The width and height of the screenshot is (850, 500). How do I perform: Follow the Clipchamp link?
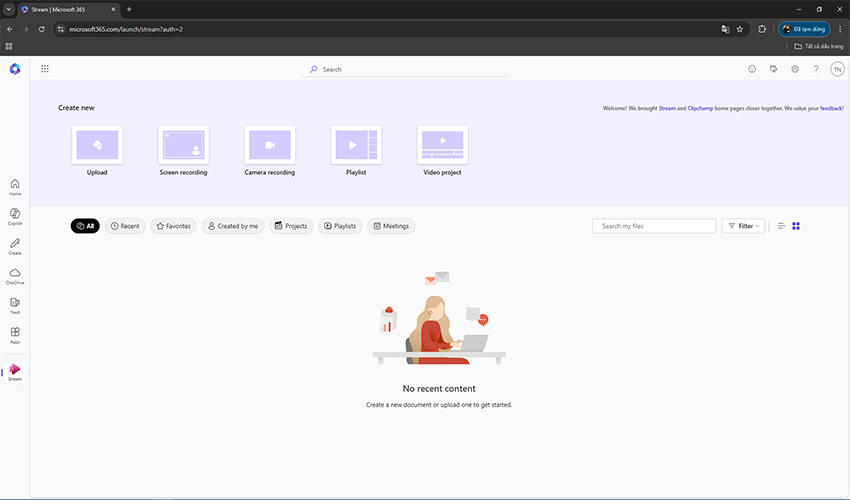pos(700,108)
